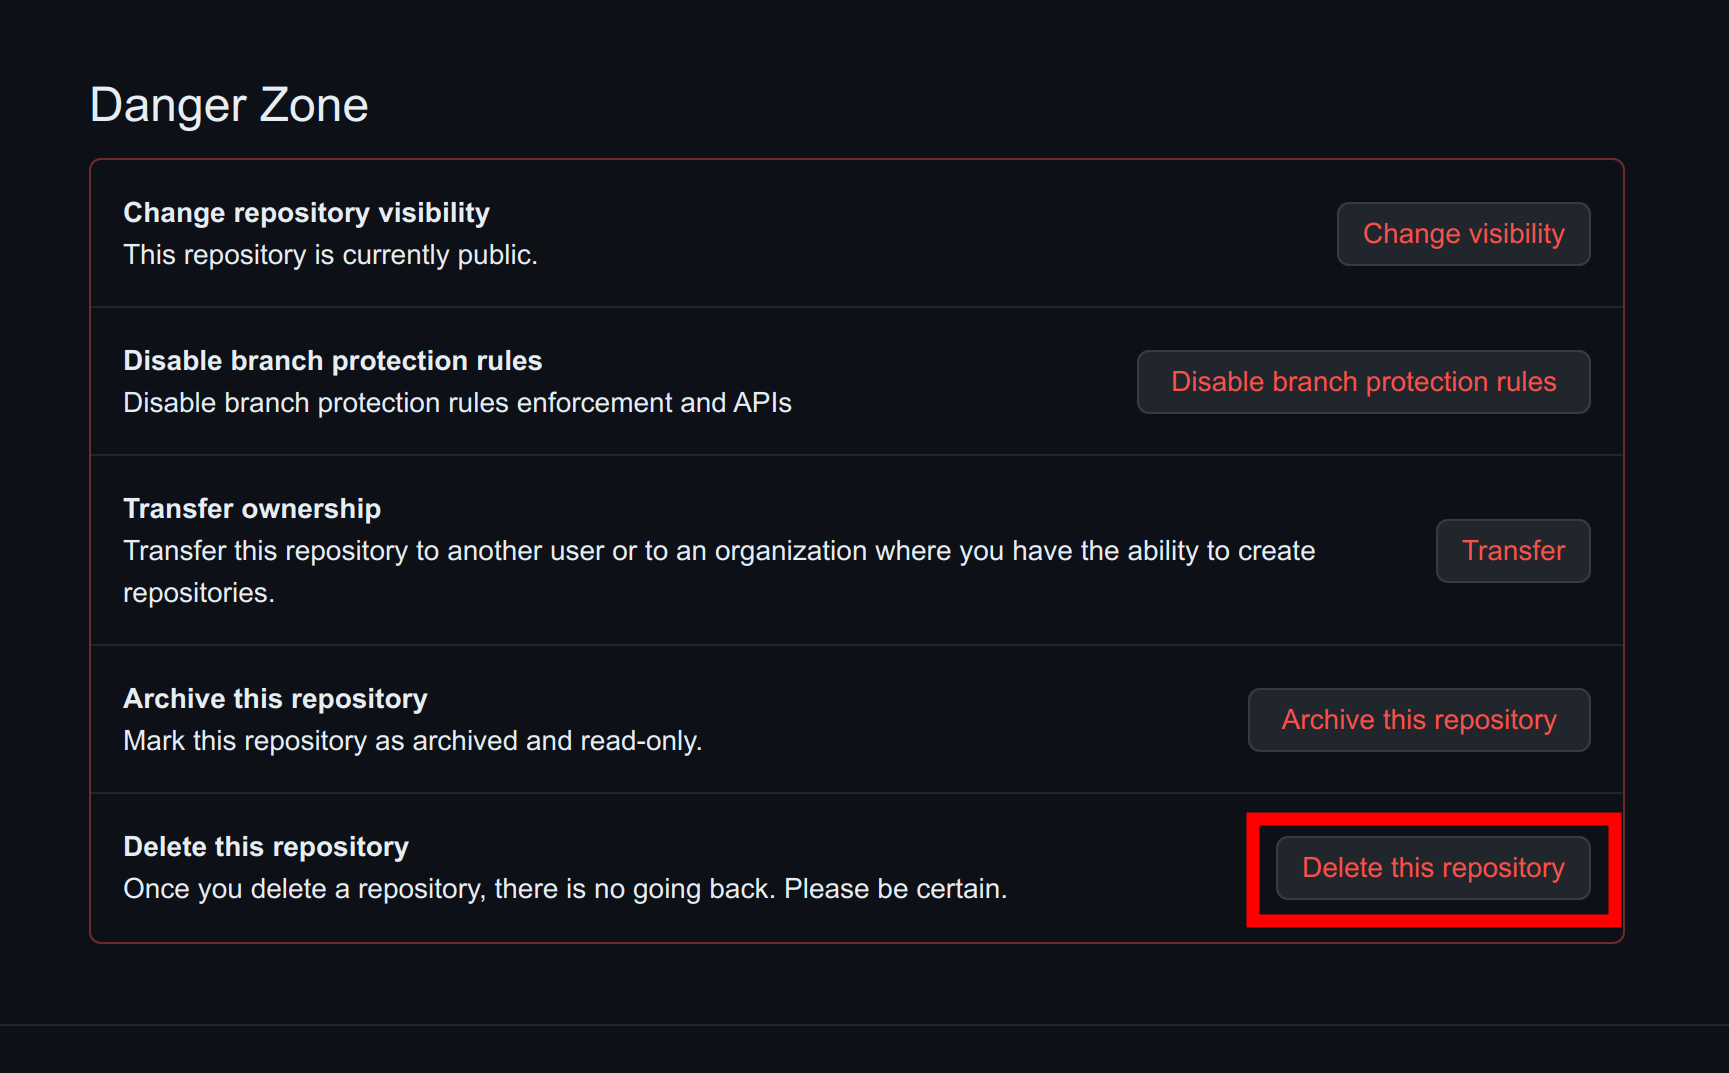Click the Danger Zone section heading

click(229, 105)
